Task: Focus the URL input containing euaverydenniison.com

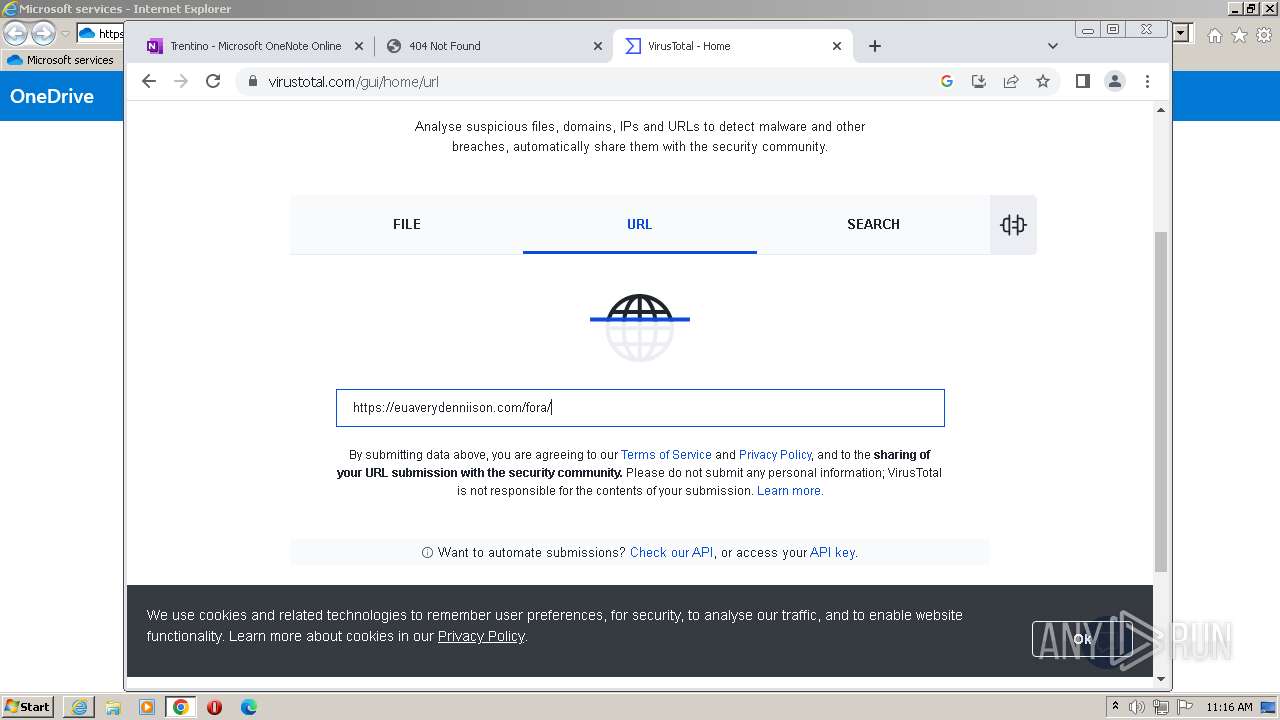Action: (640, 408)
